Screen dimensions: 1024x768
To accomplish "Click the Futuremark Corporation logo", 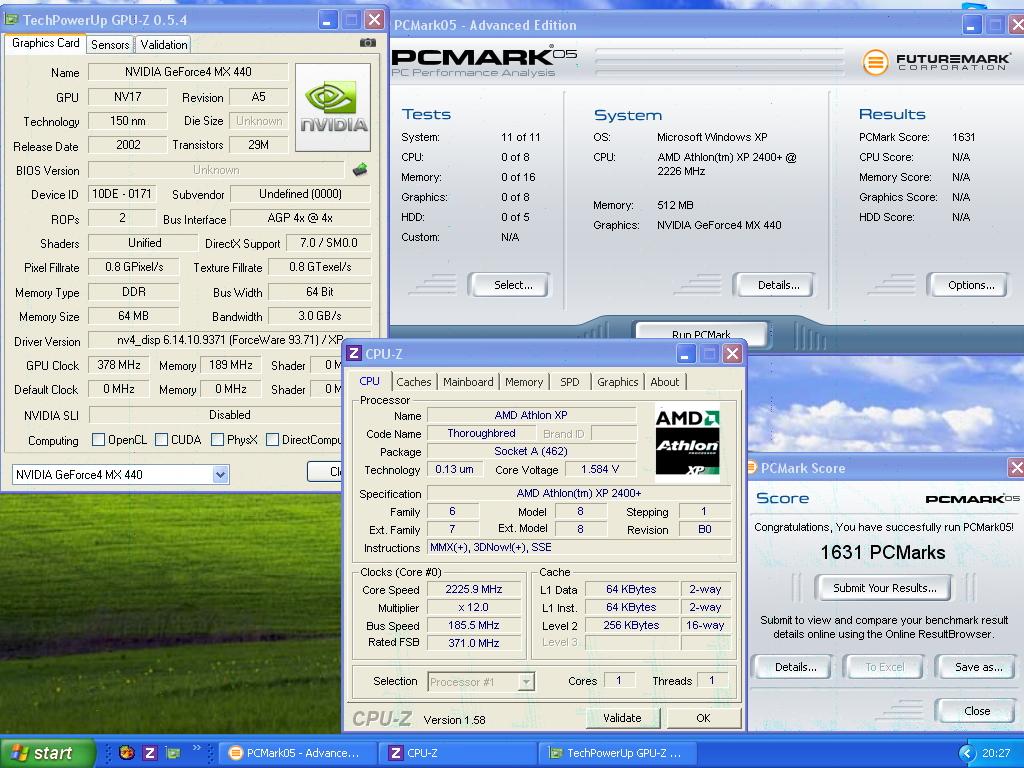I will tap(936, 61).
